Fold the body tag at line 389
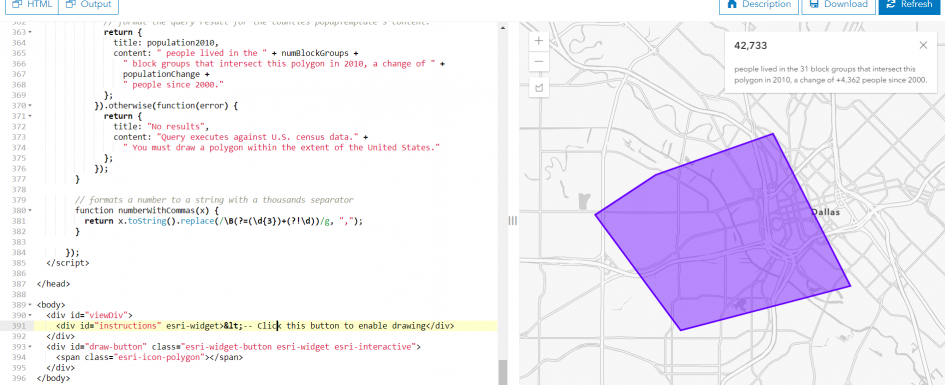The width and height of the screenshot is (945, 385). [31, 305]
